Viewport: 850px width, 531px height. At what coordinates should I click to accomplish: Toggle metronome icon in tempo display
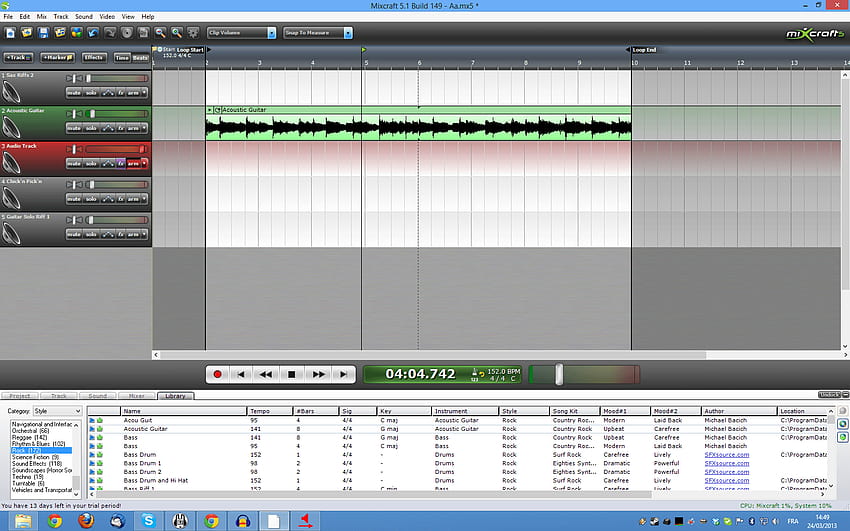click(x=474, y=371)
